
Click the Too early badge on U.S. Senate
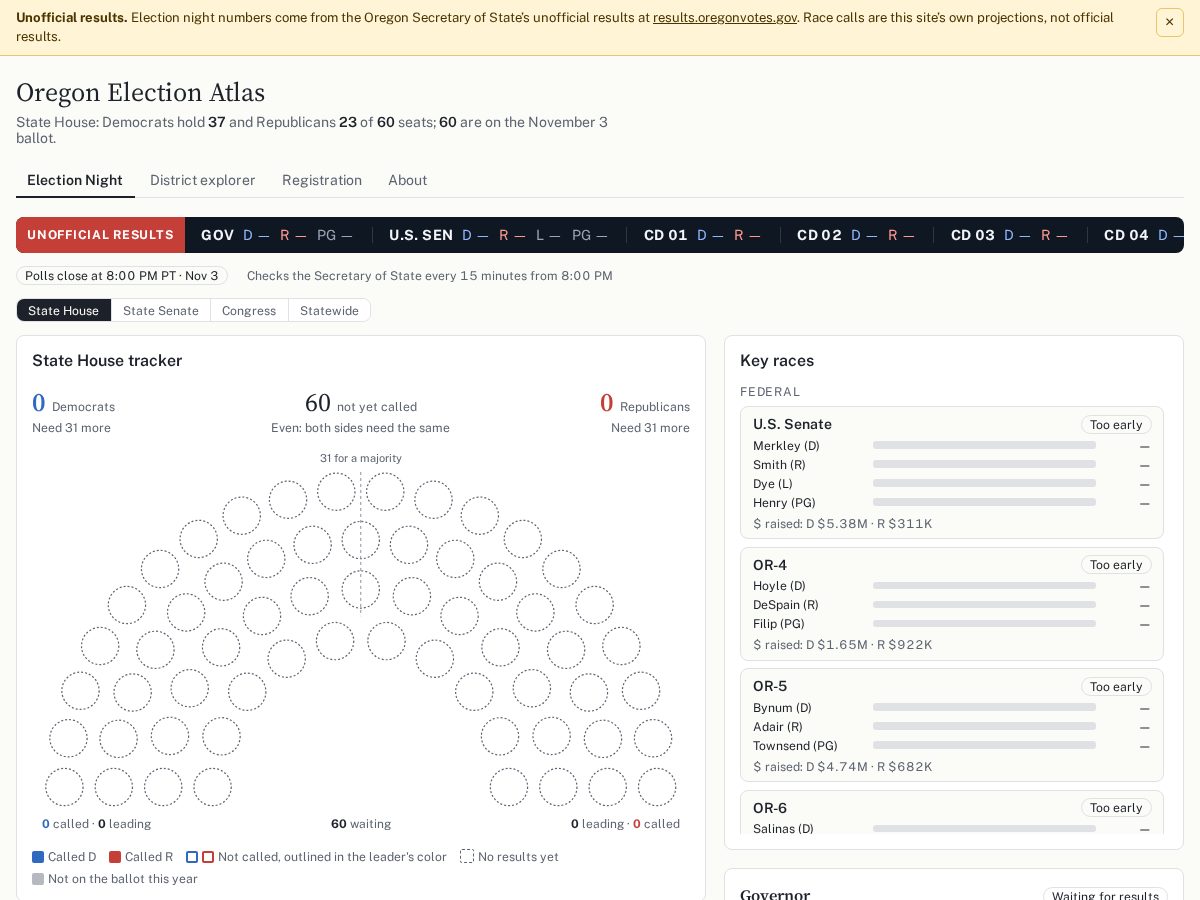1116,425
